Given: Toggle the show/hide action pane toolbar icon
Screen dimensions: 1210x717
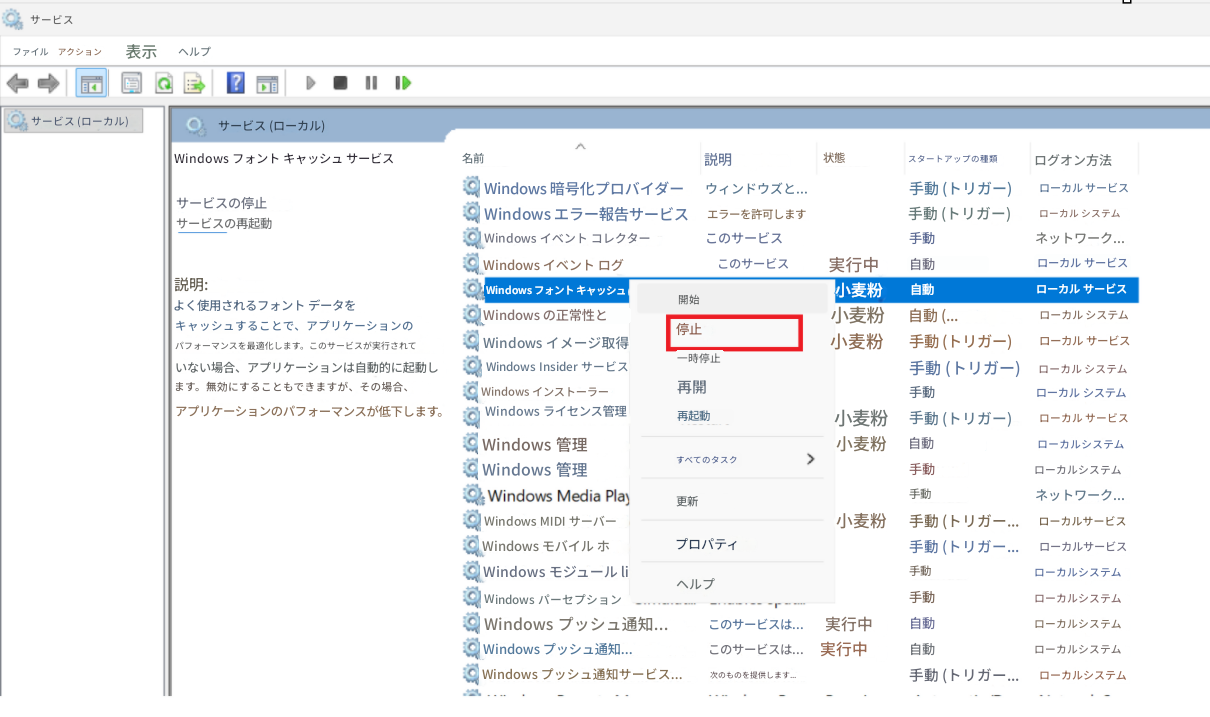Looking at the screenshot, I should coord(267,83).
